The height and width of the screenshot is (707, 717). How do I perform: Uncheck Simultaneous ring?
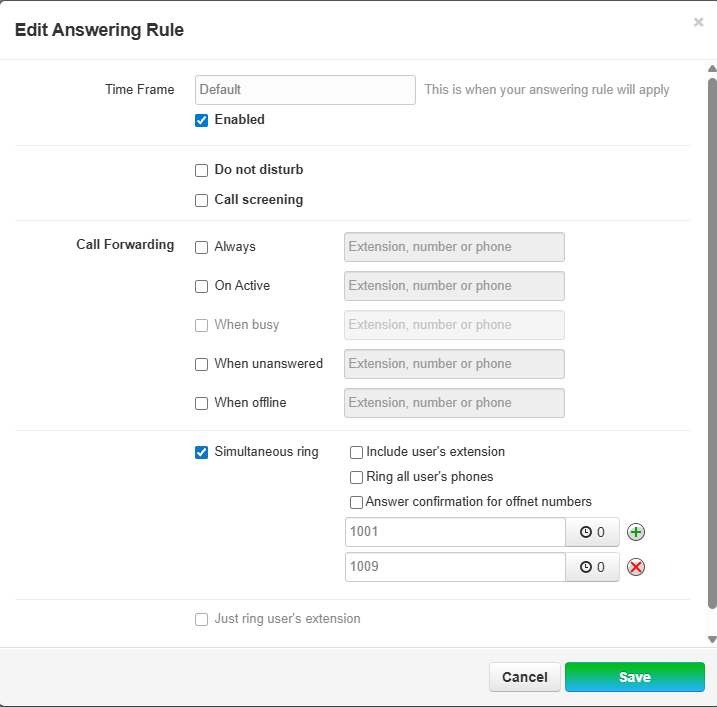[x=202, y=452]
